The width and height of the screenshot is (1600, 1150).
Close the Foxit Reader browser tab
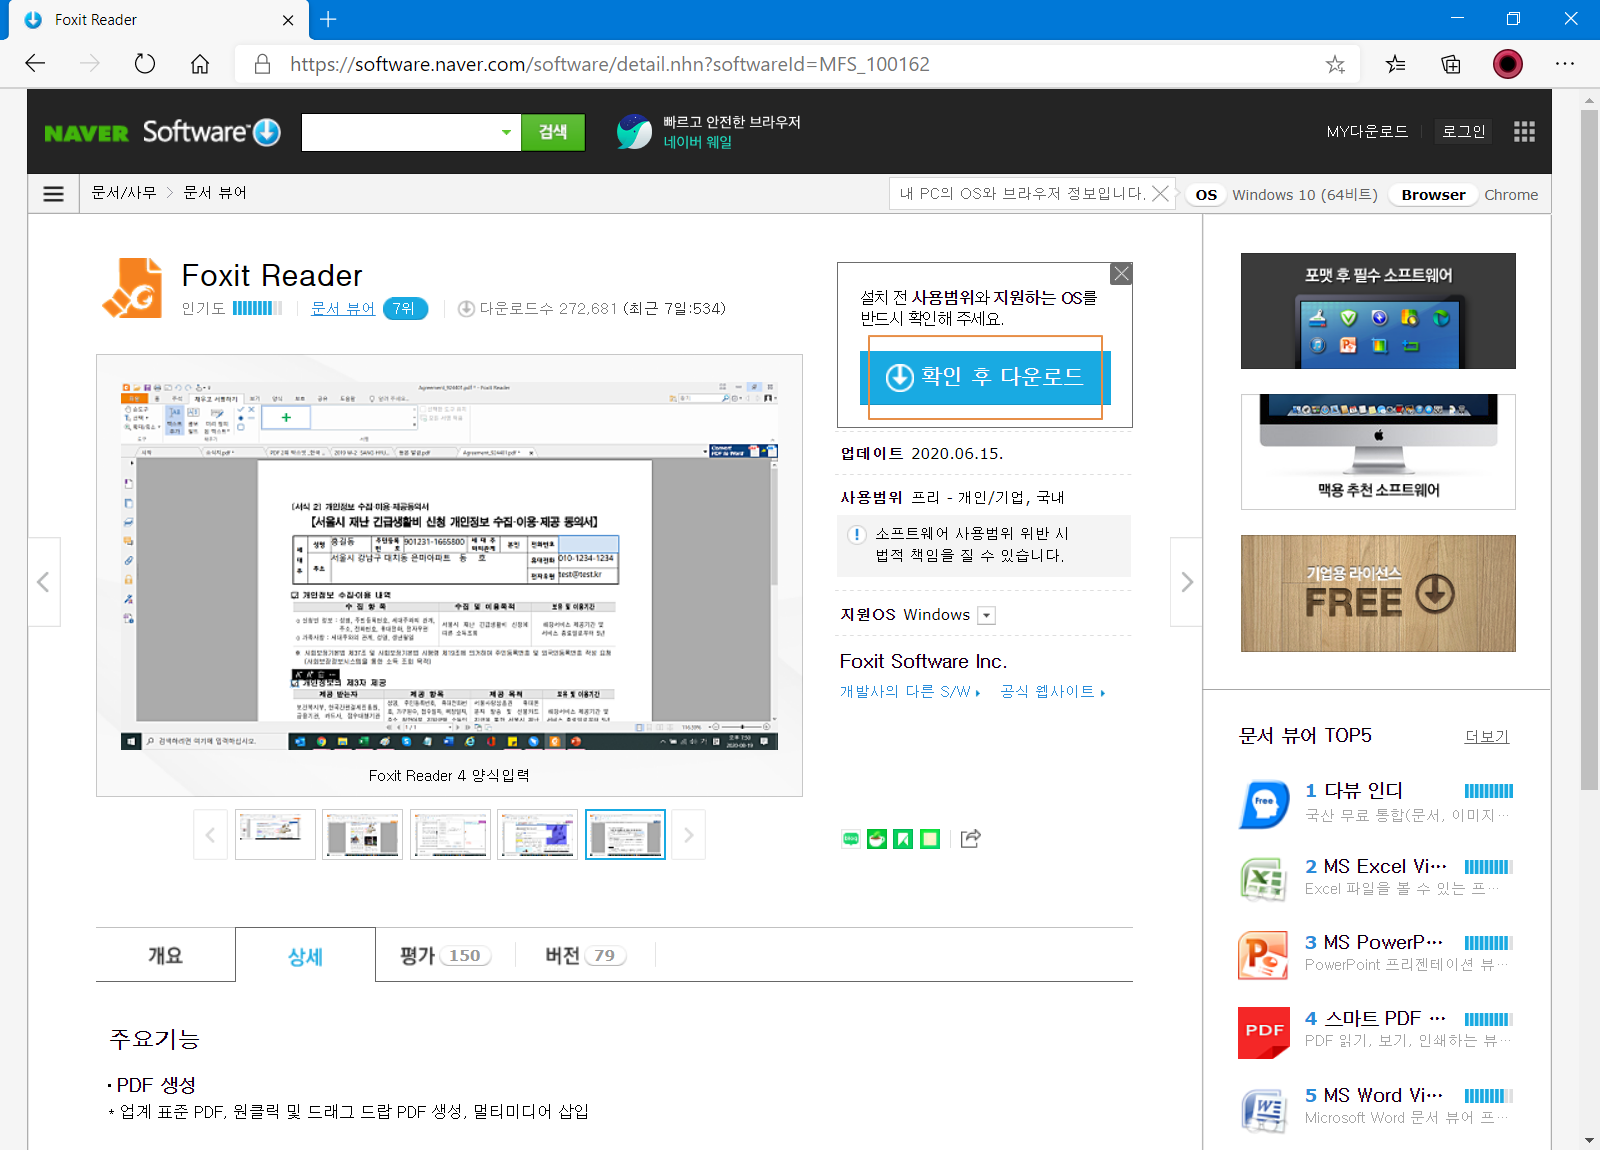(x=288, y=20)
